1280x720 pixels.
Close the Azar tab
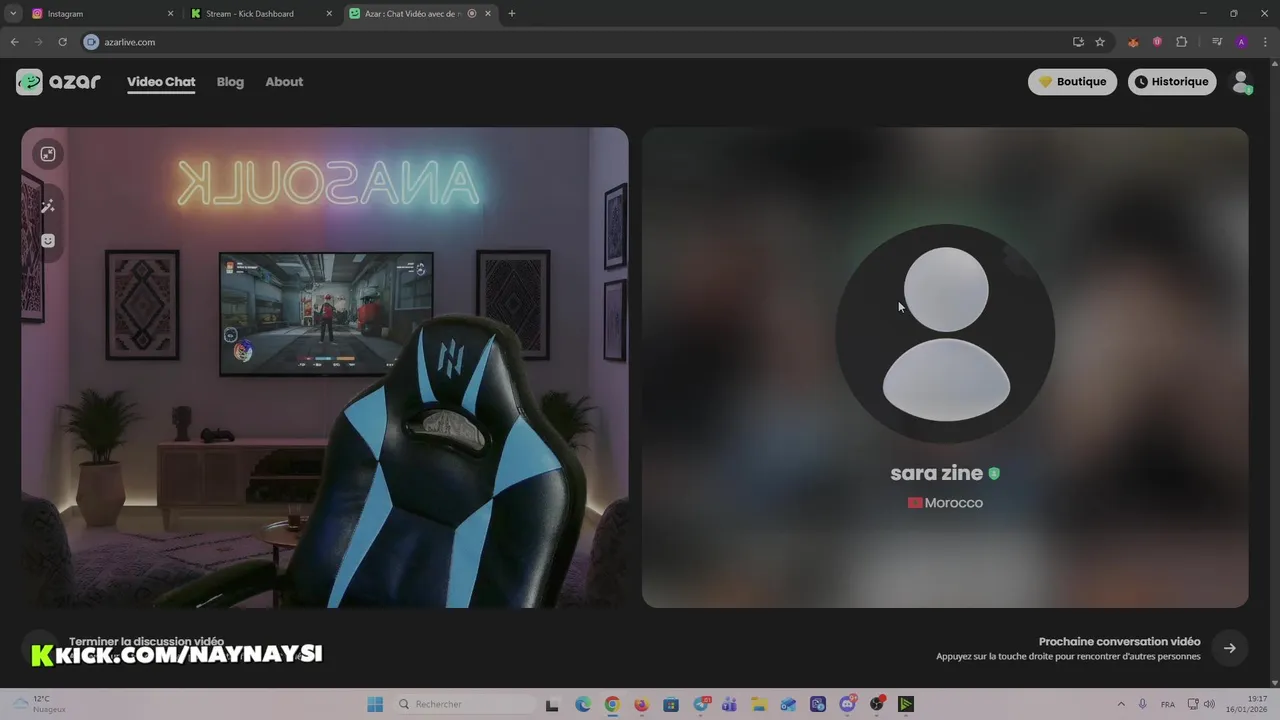[x=488, y=14]
